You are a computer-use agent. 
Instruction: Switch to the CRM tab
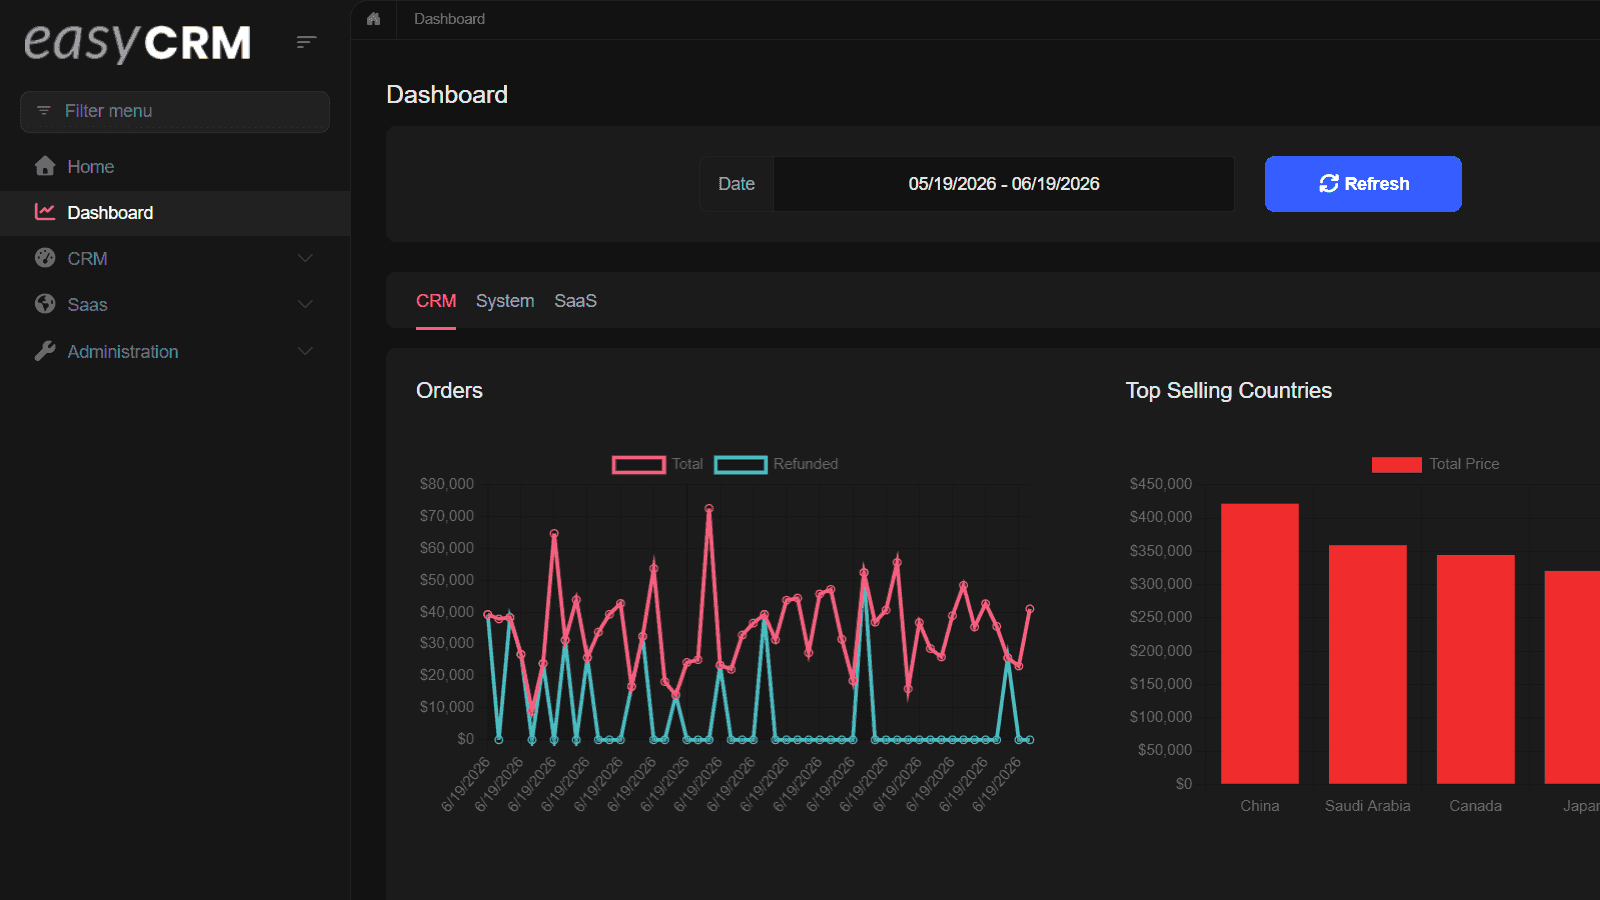(x=436, y=301)
